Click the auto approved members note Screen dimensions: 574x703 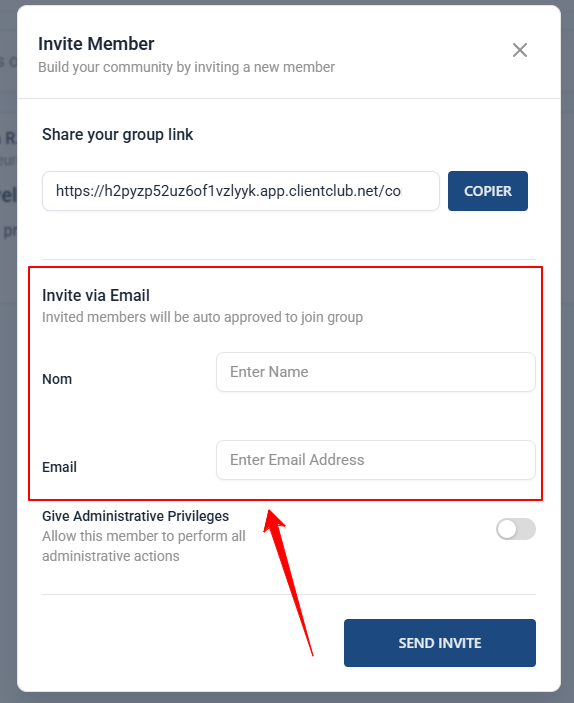tap(203, 317)
